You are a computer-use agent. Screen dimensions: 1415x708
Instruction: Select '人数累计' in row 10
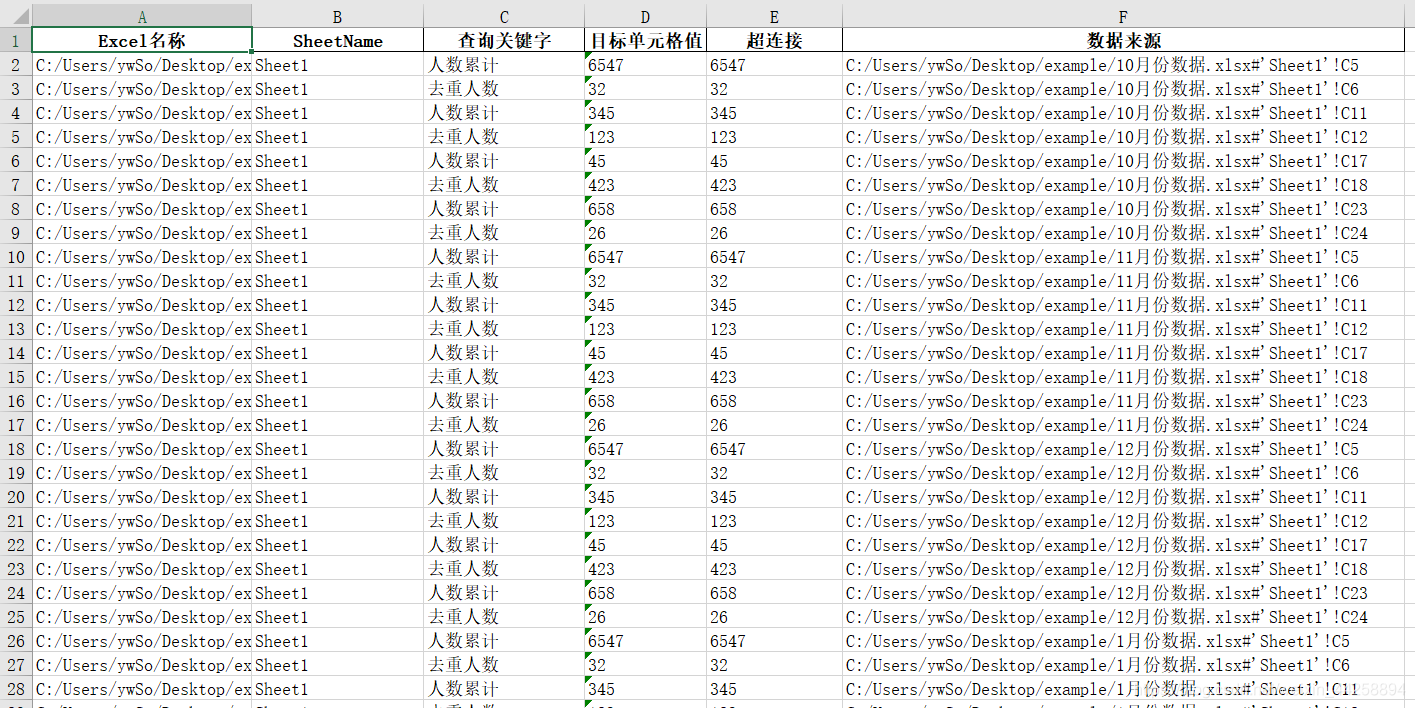coord(504,257)
